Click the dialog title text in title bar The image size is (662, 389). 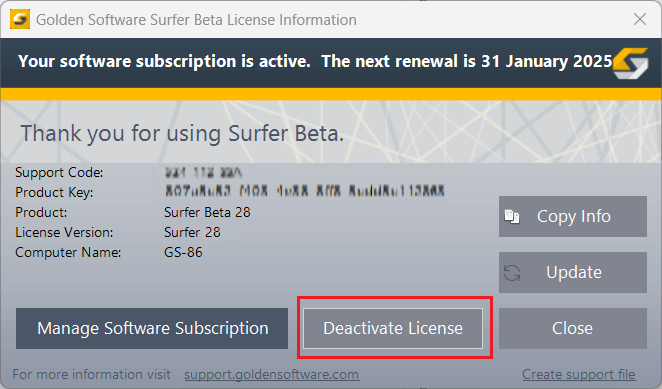point(196,20)
